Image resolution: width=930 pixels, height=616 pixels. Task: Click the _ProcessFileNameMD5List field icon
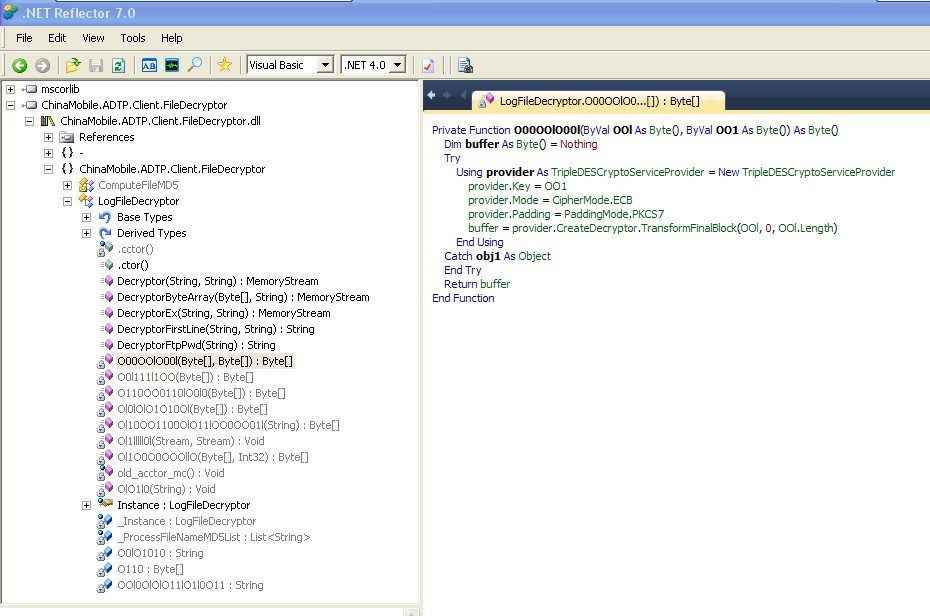[x=105, y=536]
